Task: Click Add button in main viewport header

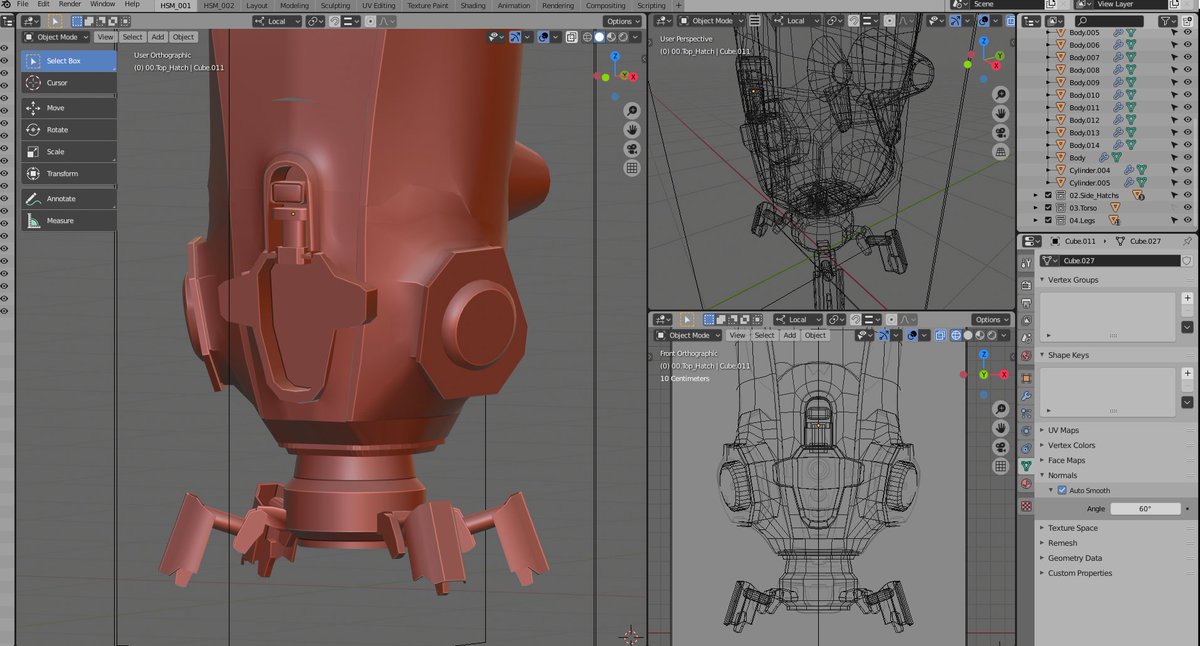Action: tap(158, 37)
